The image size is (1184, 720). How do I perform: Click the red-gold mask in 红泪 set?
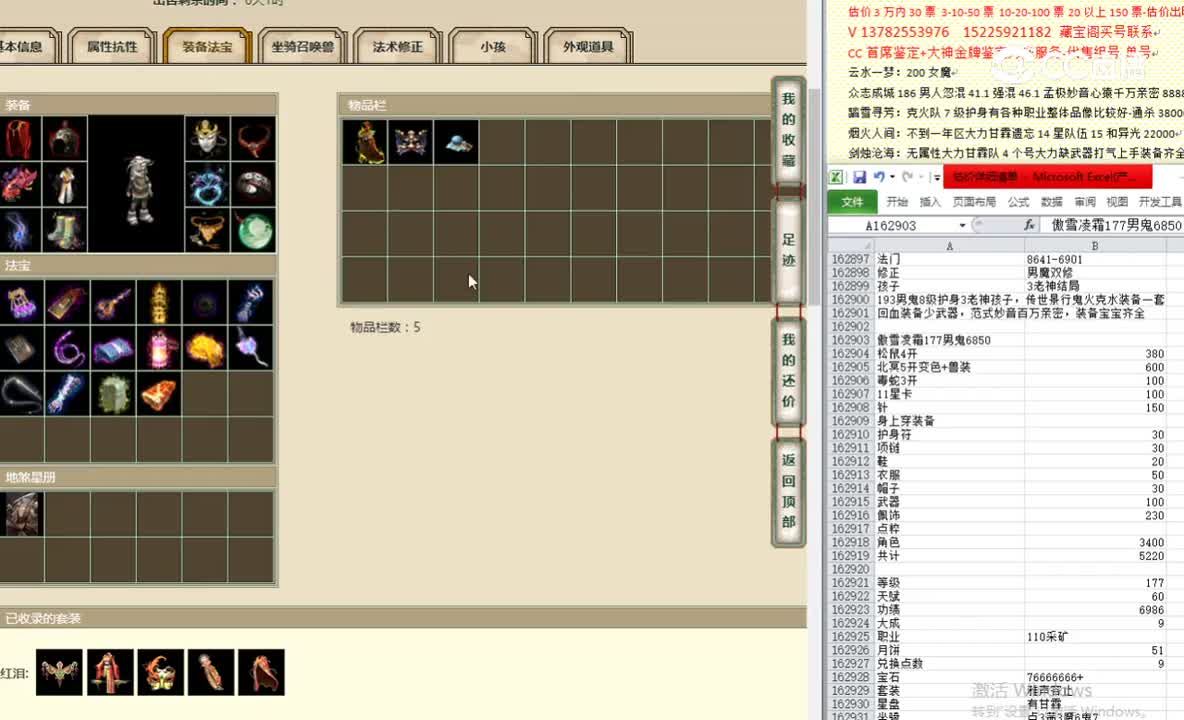point(160,672)
